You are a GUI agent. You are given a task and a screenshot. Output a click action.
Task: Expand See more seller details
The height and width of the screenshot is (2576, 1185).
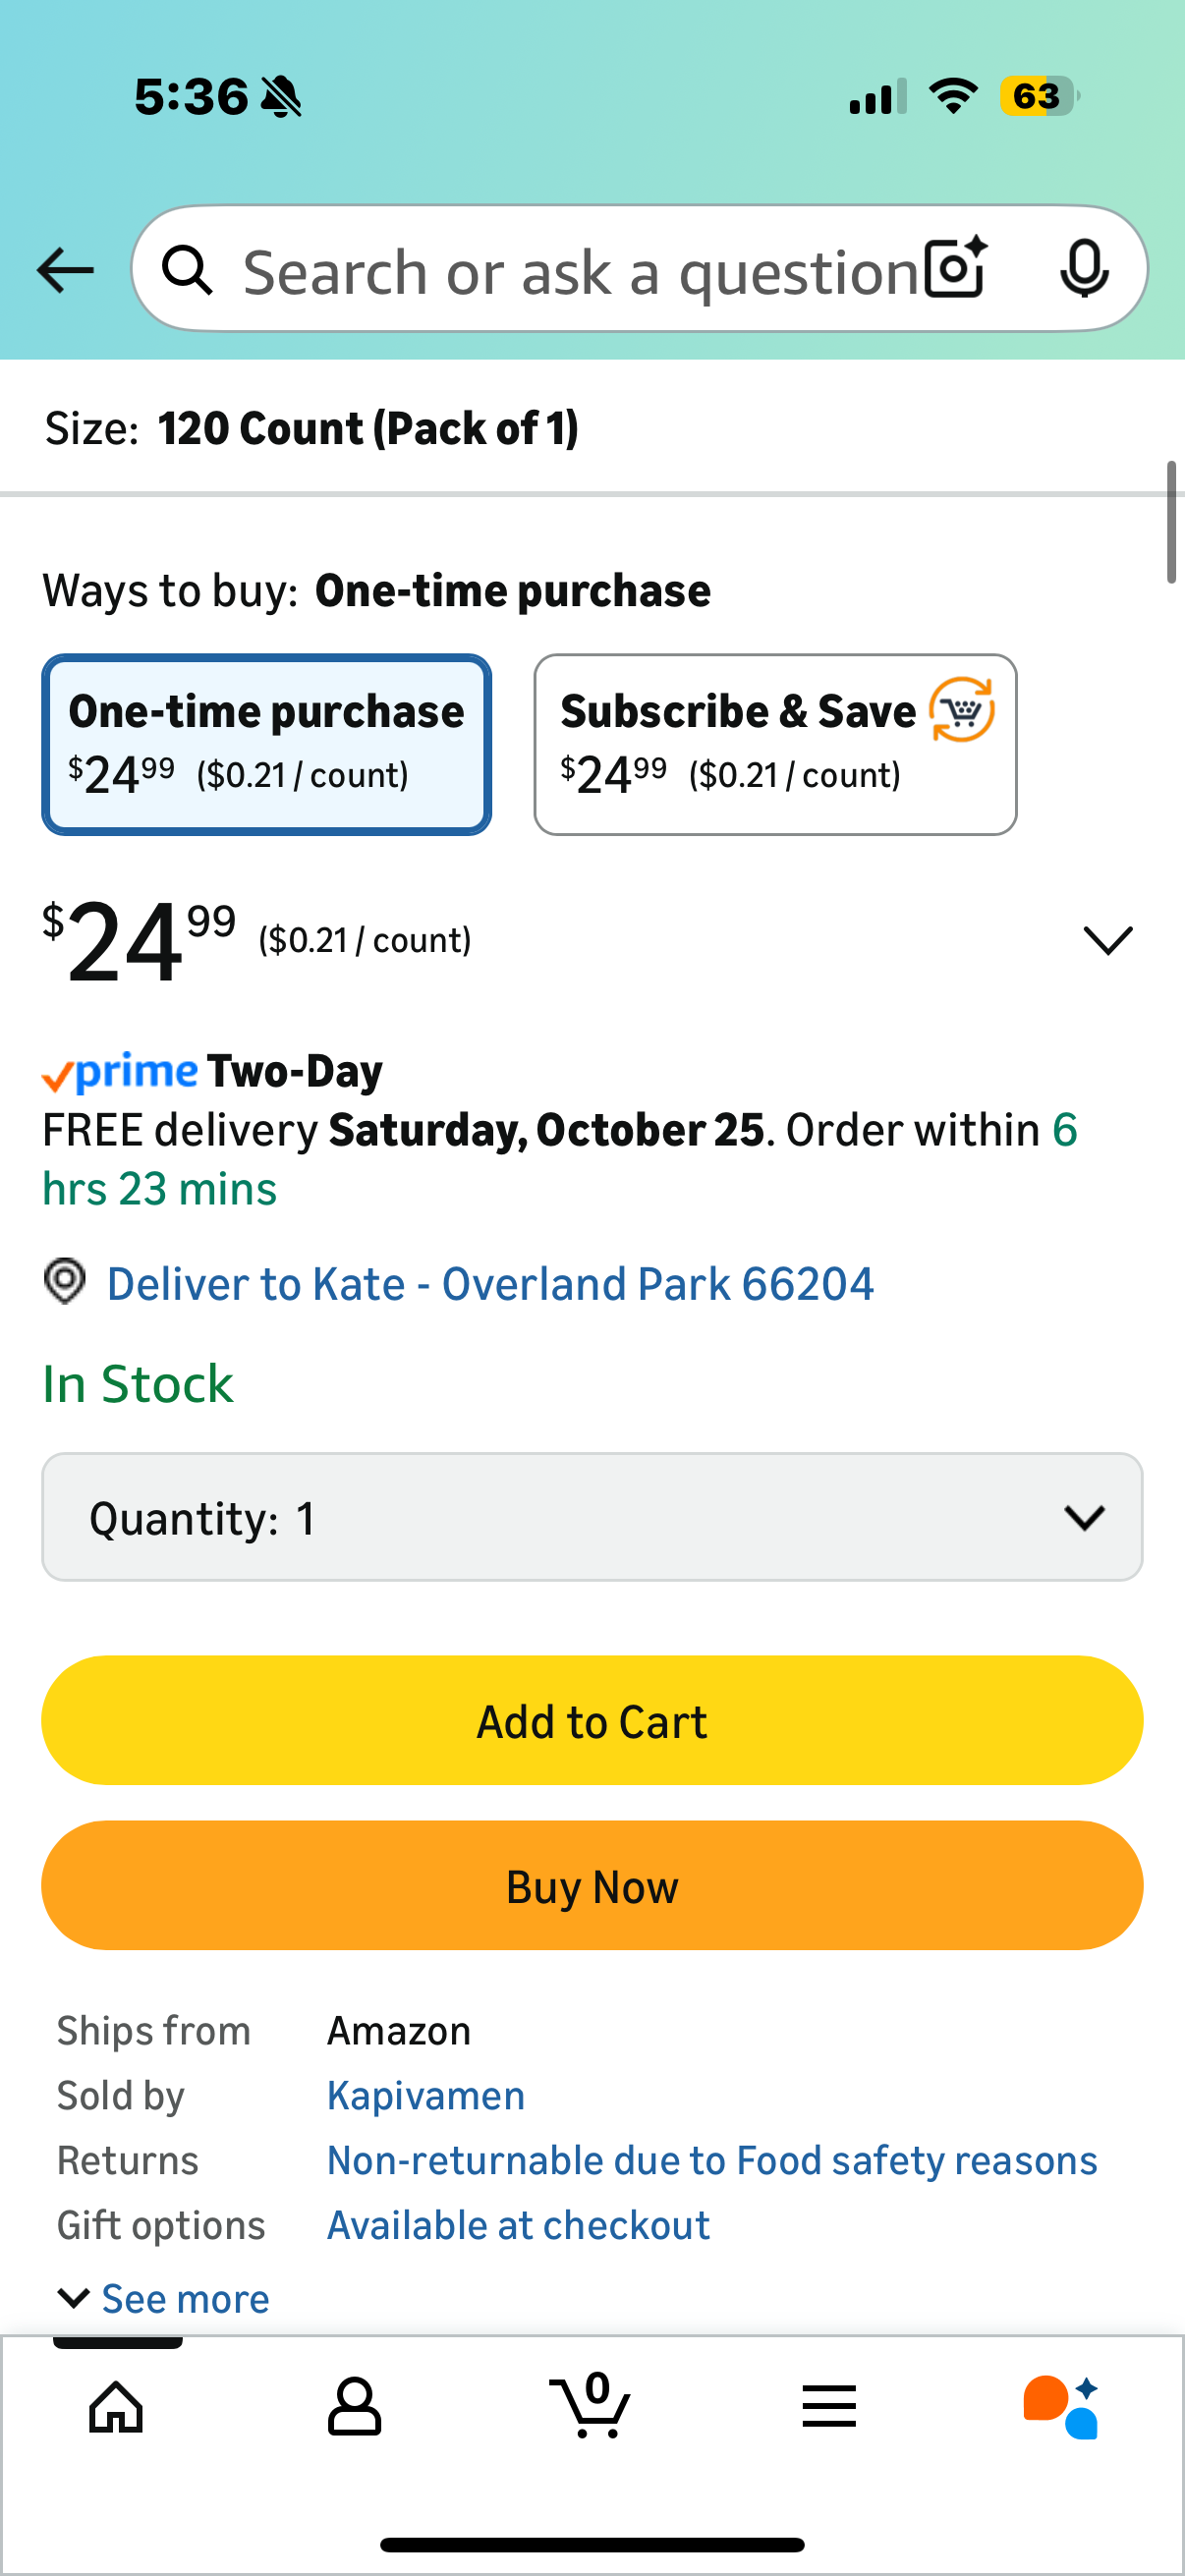click(x=165, y=2298)
